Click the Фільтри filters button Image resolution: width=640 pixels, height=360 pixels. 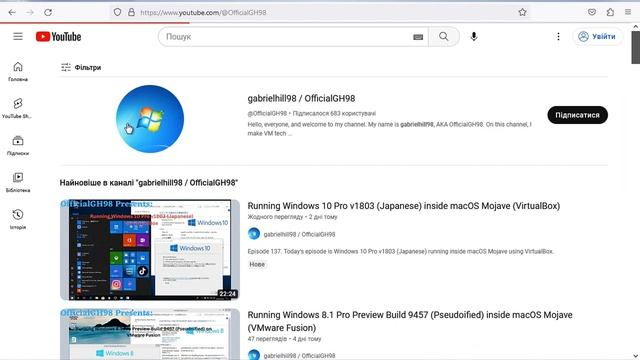(x=81, y=67)
